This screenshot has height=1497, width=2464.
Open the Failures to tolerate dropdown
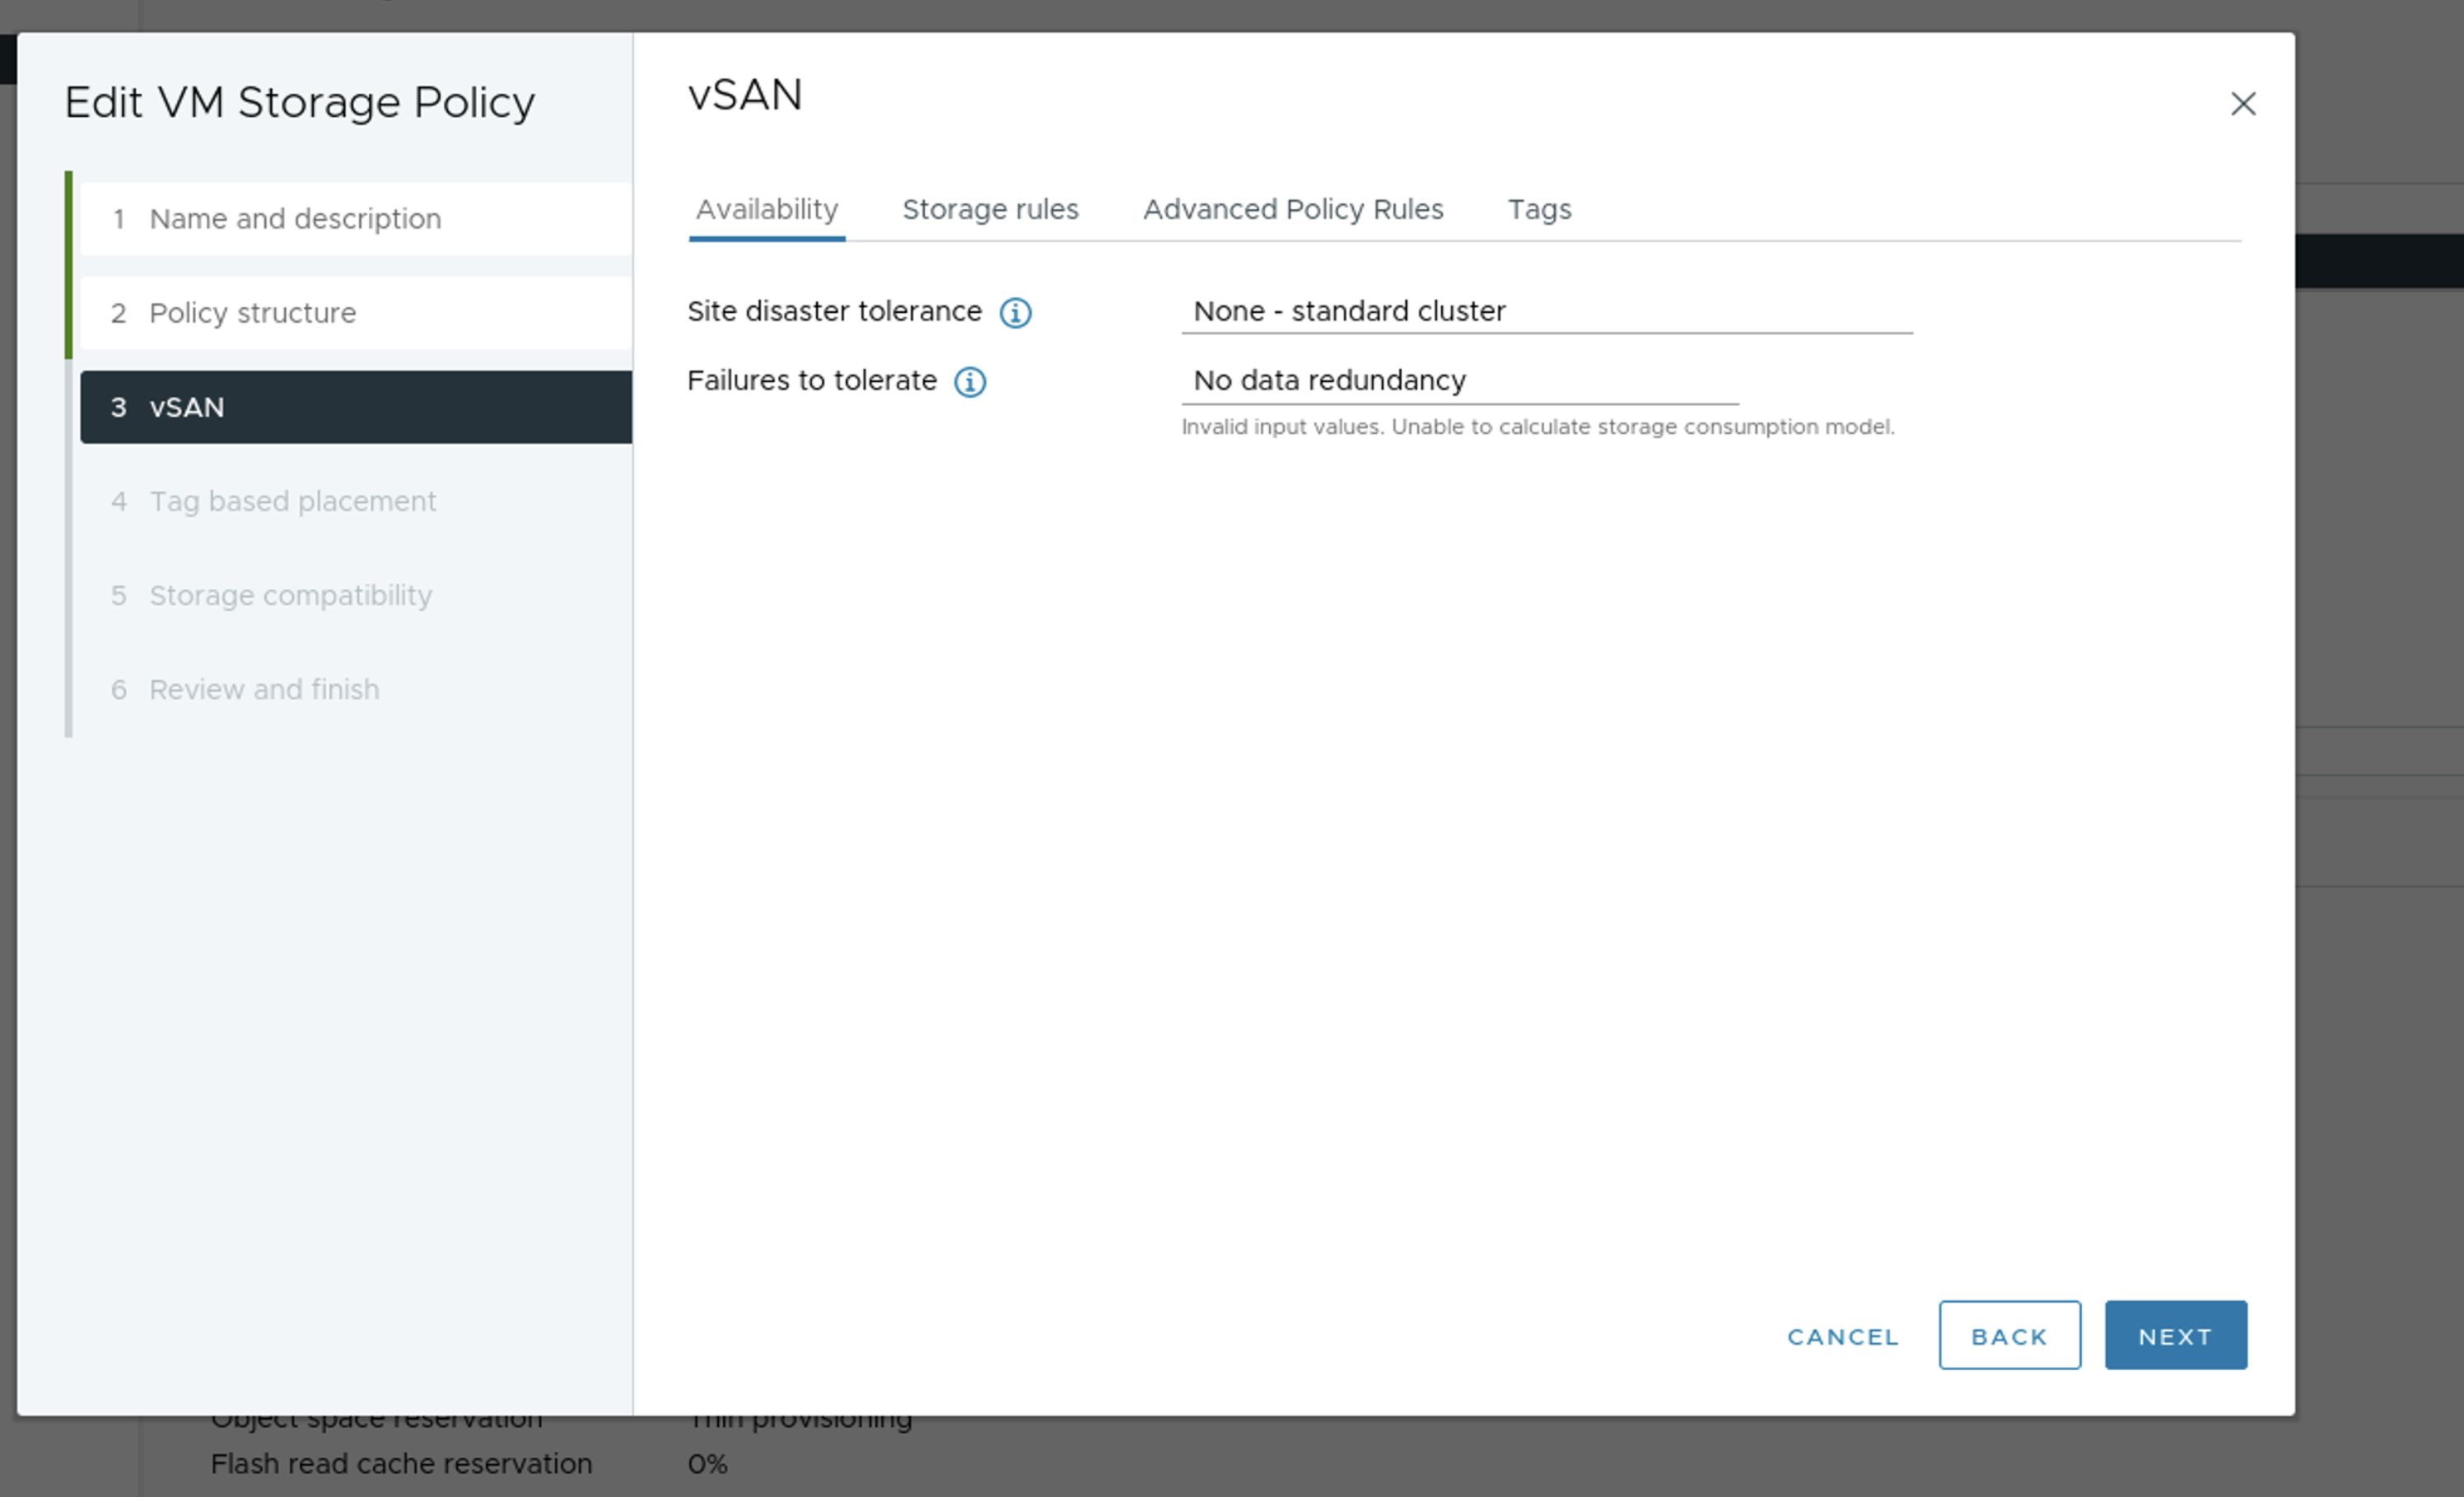click(1459, 381)
